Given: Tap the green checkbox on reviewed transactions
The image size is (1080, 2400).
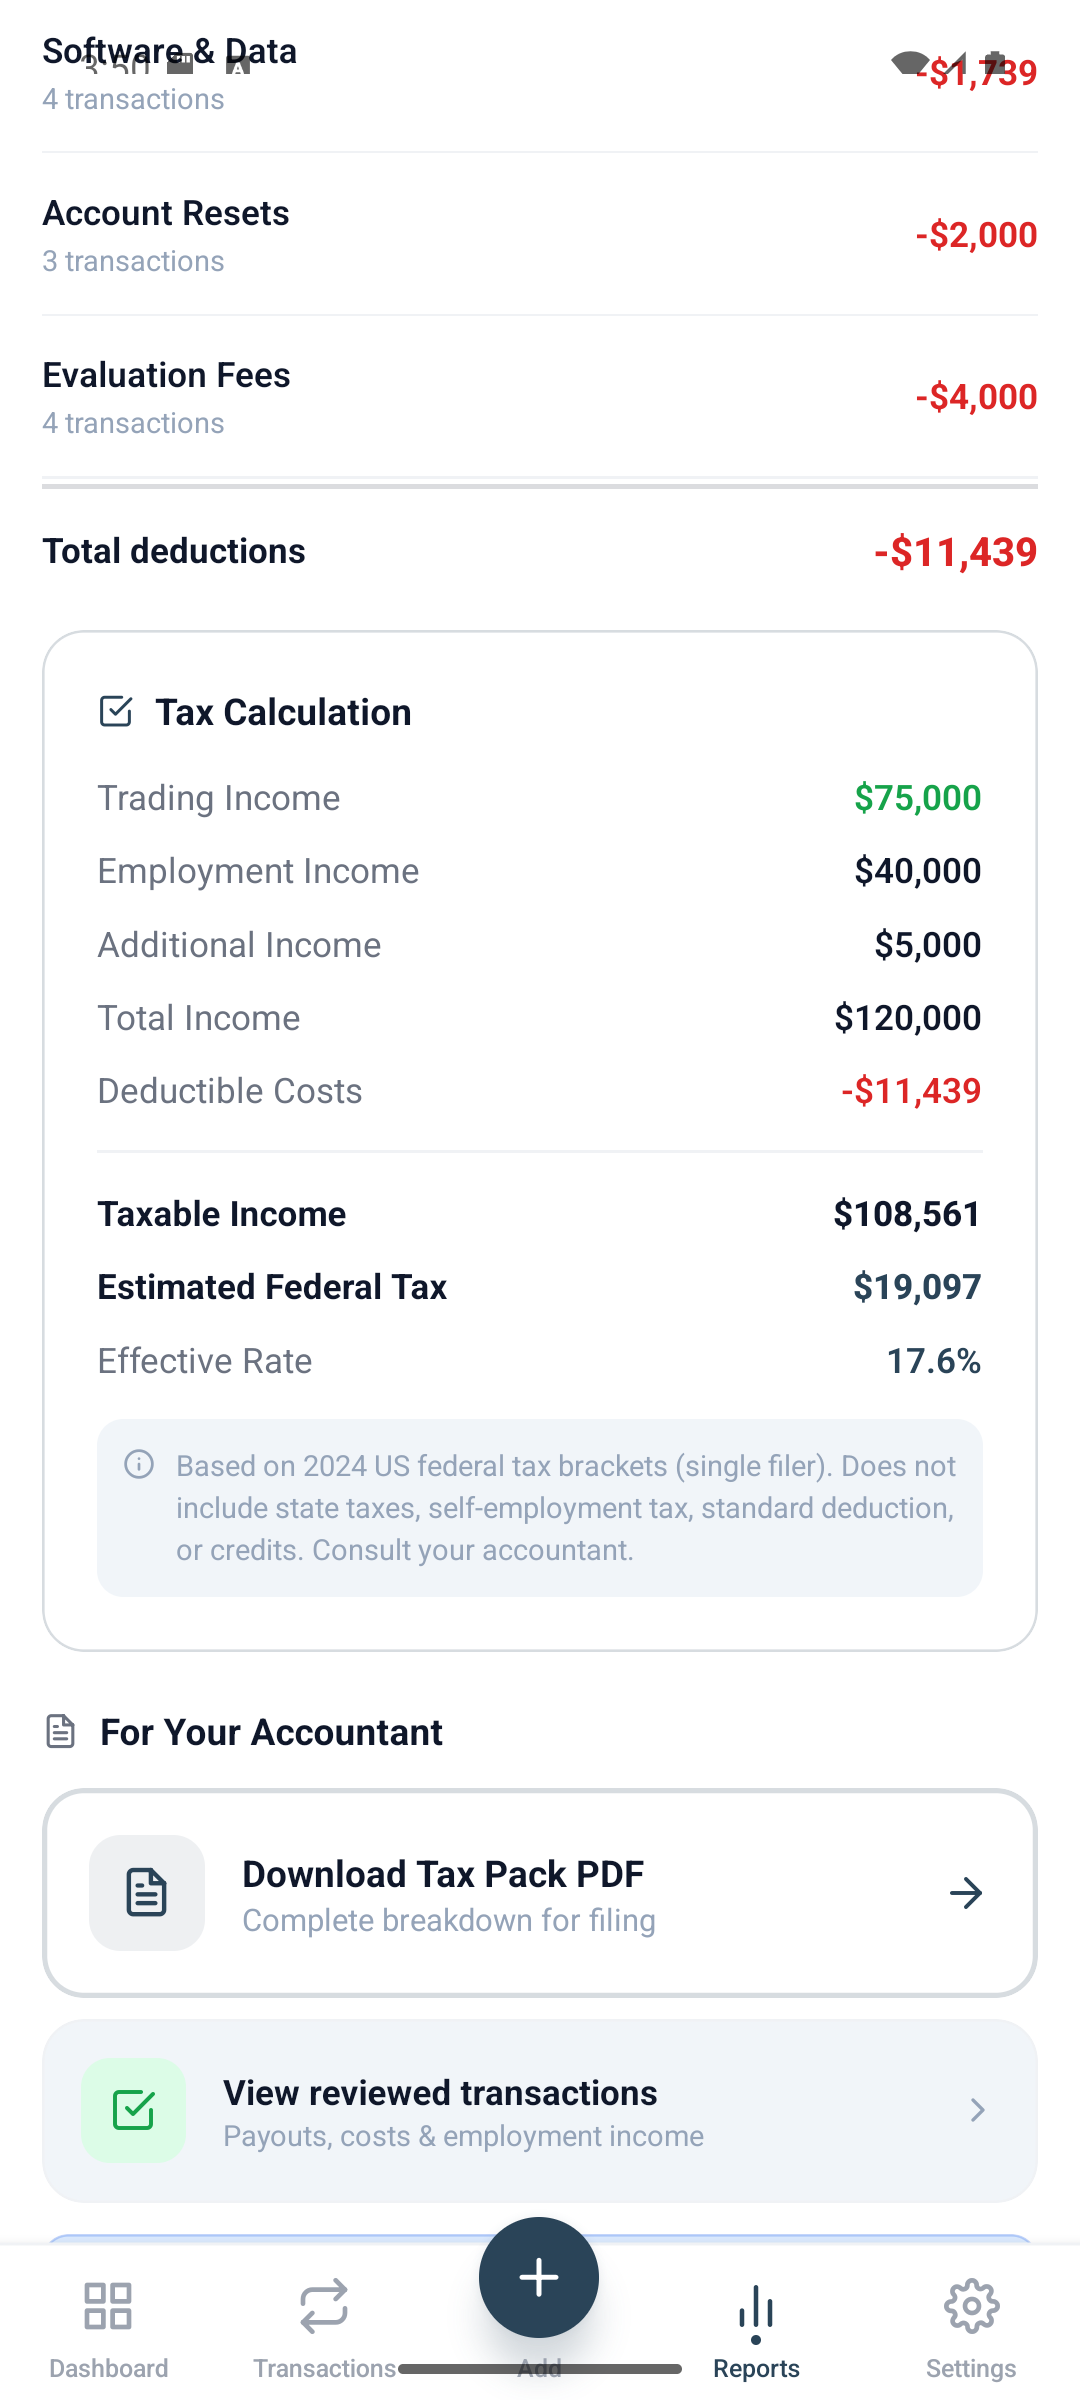Looking at the screenshot, I should (135, 2111).
